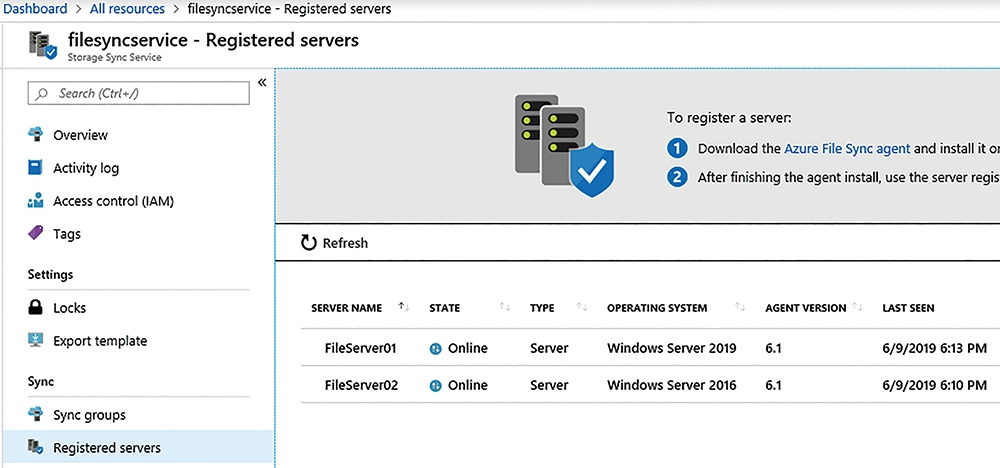Click Windows Server 2016 cell
The image size is (1000, 468).
point(672,385)
